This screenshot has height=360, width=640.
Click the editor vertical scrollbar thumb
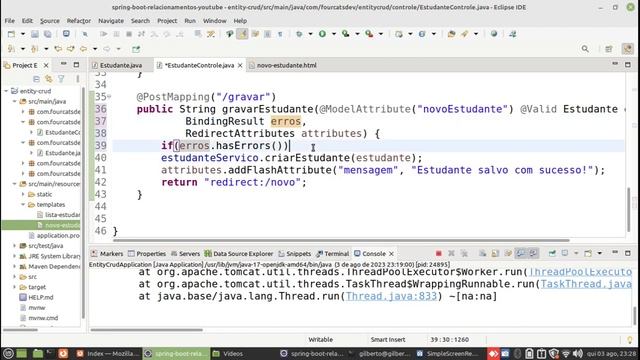pos(629,209)
